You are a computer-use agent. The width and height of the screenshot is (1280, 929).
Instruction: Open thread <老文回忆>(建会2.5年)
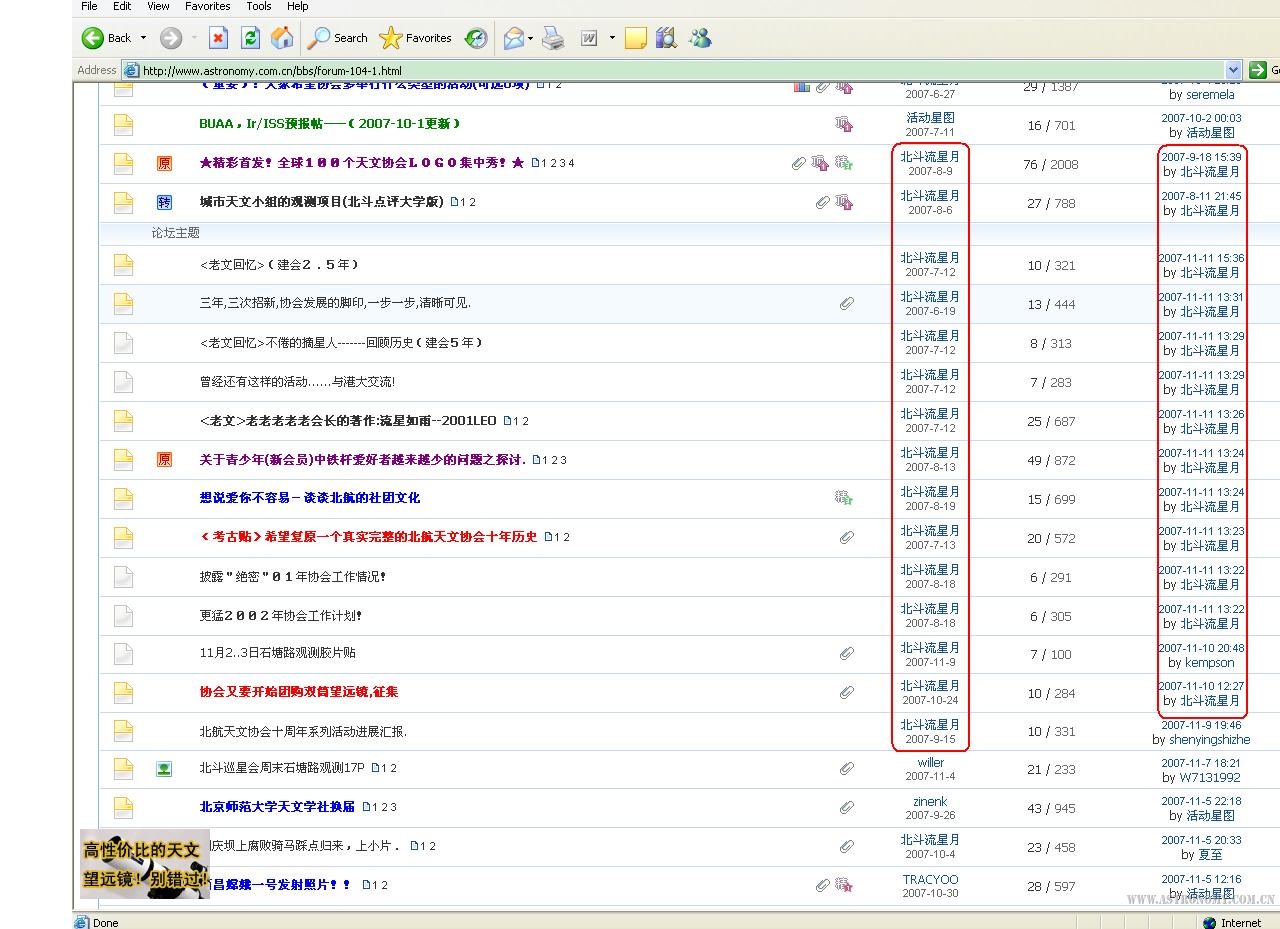[279, 265]
